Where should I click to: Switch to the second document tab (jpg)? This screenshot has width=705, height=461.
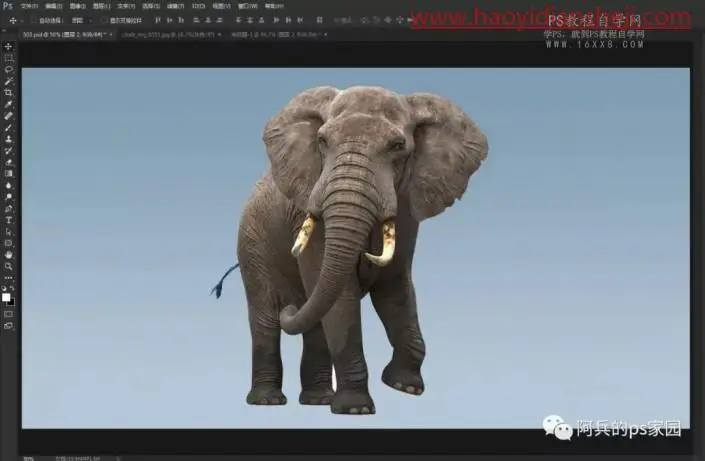point(169,35)
